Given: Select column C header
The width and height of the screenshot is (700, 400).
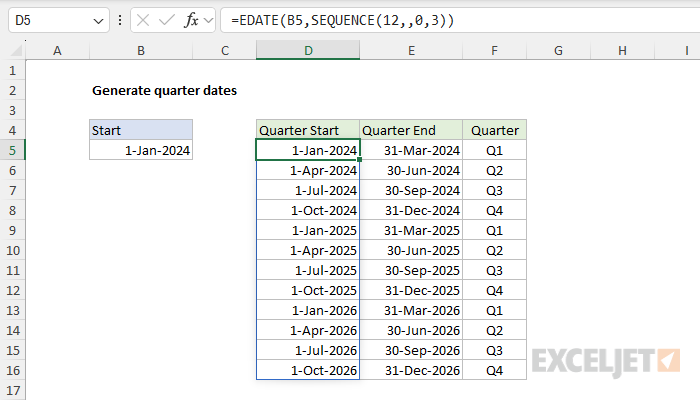Looking at the screenshot, I should (225, 50).
